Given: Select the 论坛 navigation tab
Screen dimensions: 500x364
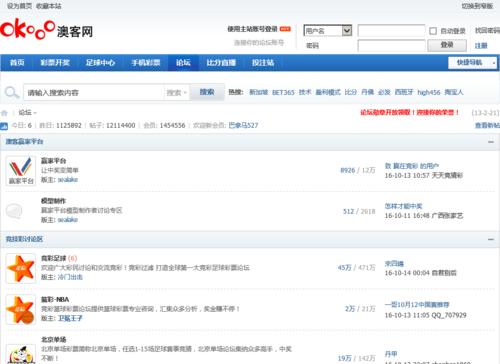Looking at the screenshot, I should pos(183,62).
